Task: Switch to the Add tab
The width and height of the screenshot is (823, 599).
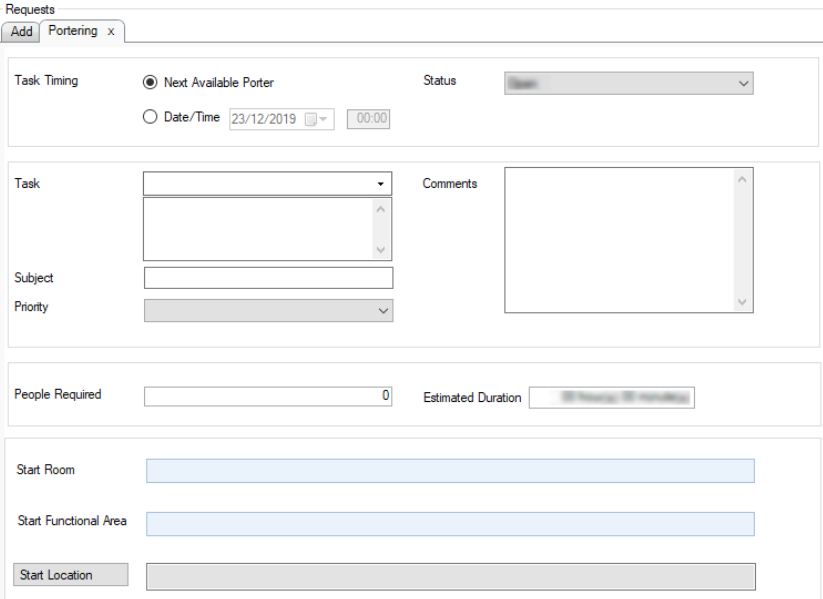Action: tap(21, 32)
